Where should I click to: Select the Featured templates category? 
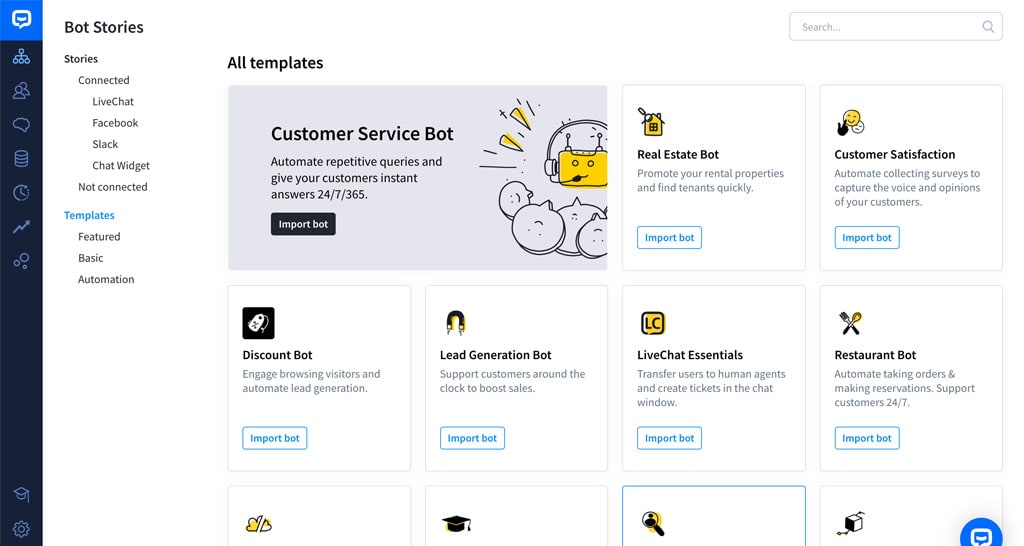[99, 237]
